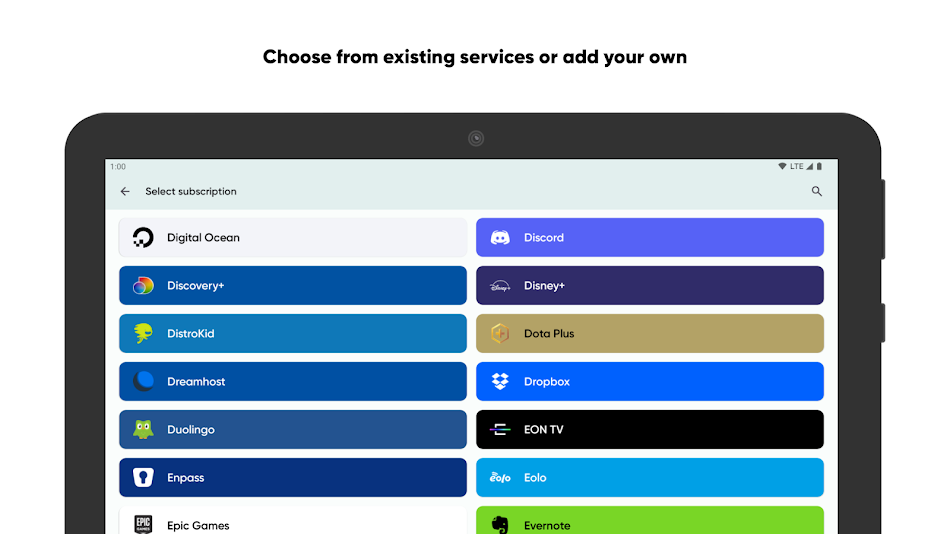The height and width of the screenshot is (534, 950).
Task: Click the Disney+ logo icon
Action: coord(500,286)
